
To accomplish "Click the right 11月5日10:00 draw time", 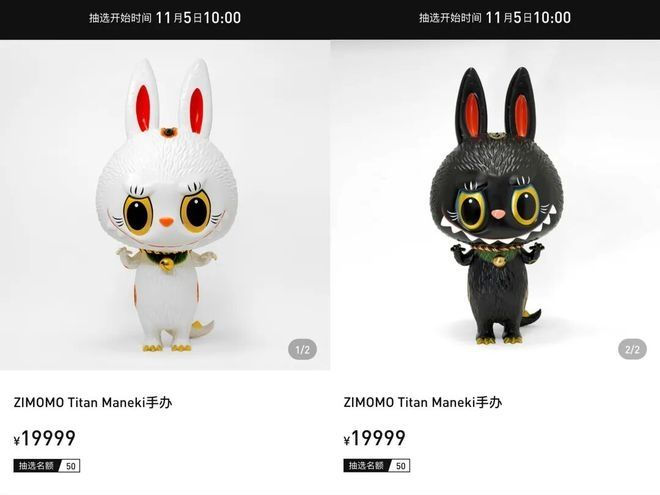I will [528, 18].
